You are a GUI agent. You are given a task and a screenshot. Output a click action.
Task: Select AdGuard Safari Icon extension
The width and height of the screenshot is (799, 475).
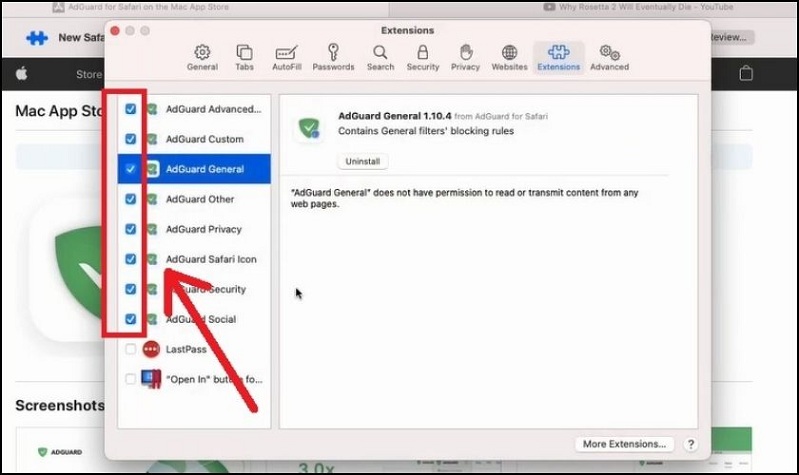210,259
